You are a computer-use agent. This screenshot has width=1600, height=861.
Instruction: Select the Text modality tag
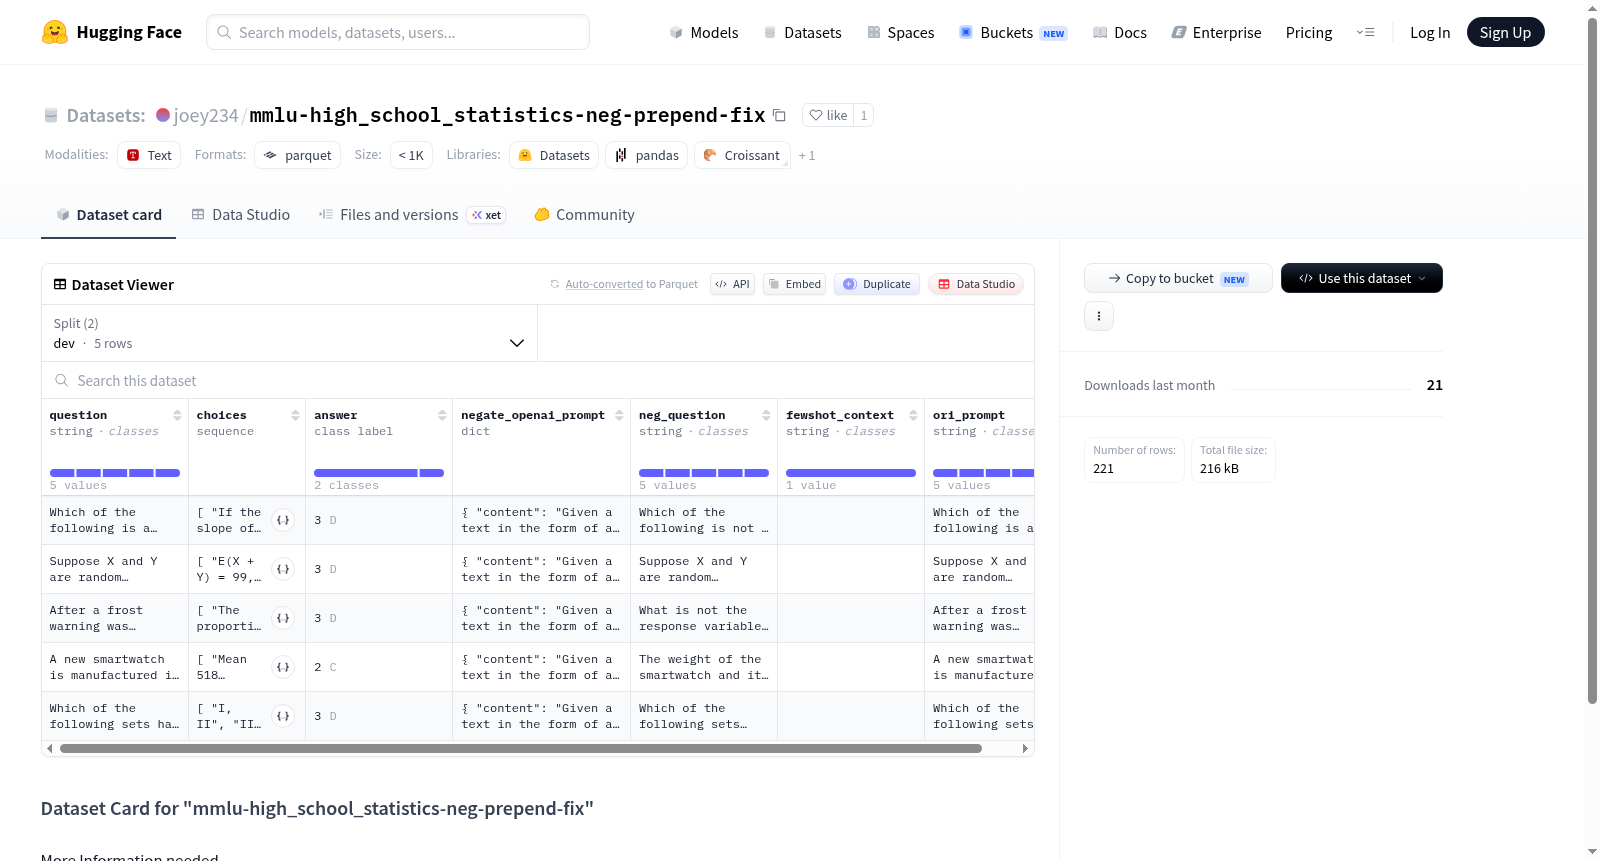coord(149,155)
